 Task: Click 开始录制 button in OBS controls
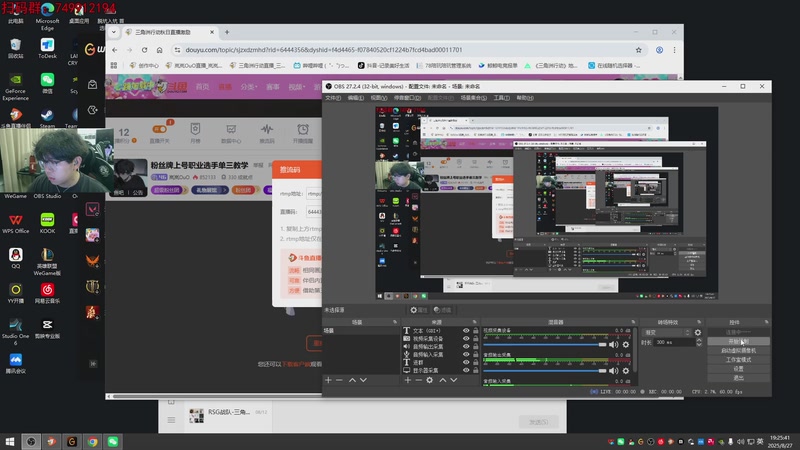[738, 341]
